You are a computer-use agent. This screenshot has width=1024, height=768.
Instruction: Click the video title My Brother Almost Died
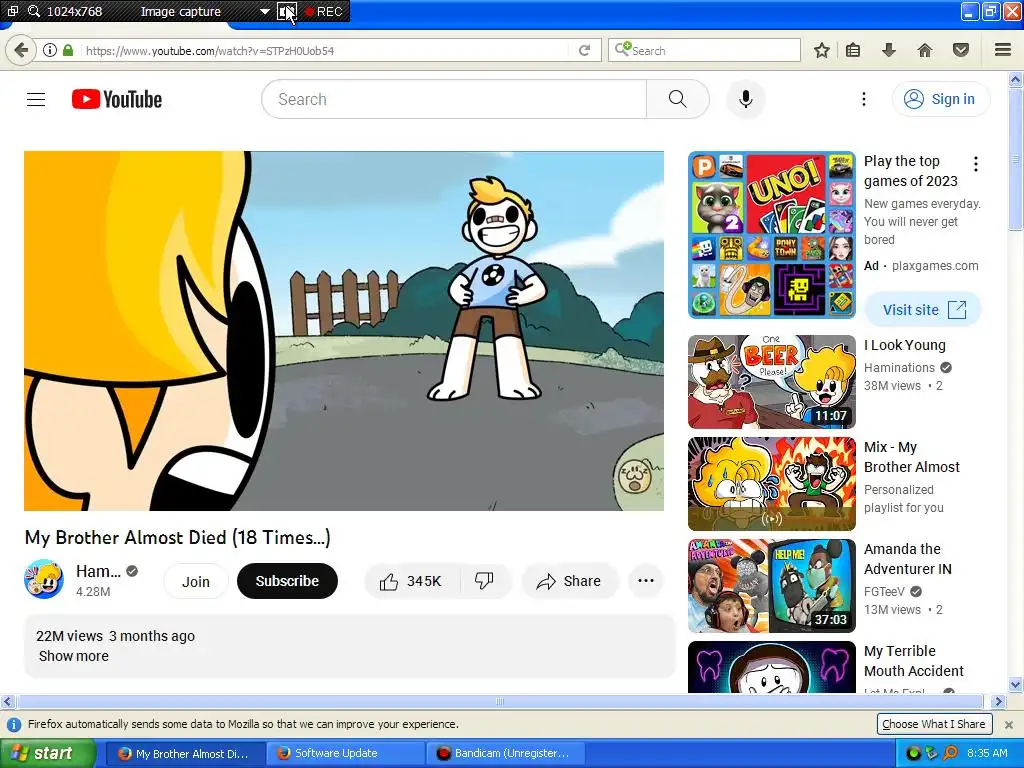[x=178, y=537]
